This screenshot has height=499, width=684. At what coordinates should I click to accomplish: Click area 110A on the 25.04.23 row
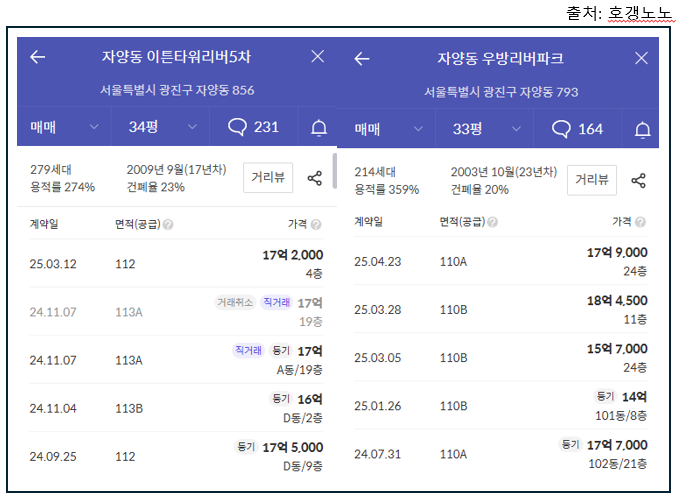pos(453,262)
